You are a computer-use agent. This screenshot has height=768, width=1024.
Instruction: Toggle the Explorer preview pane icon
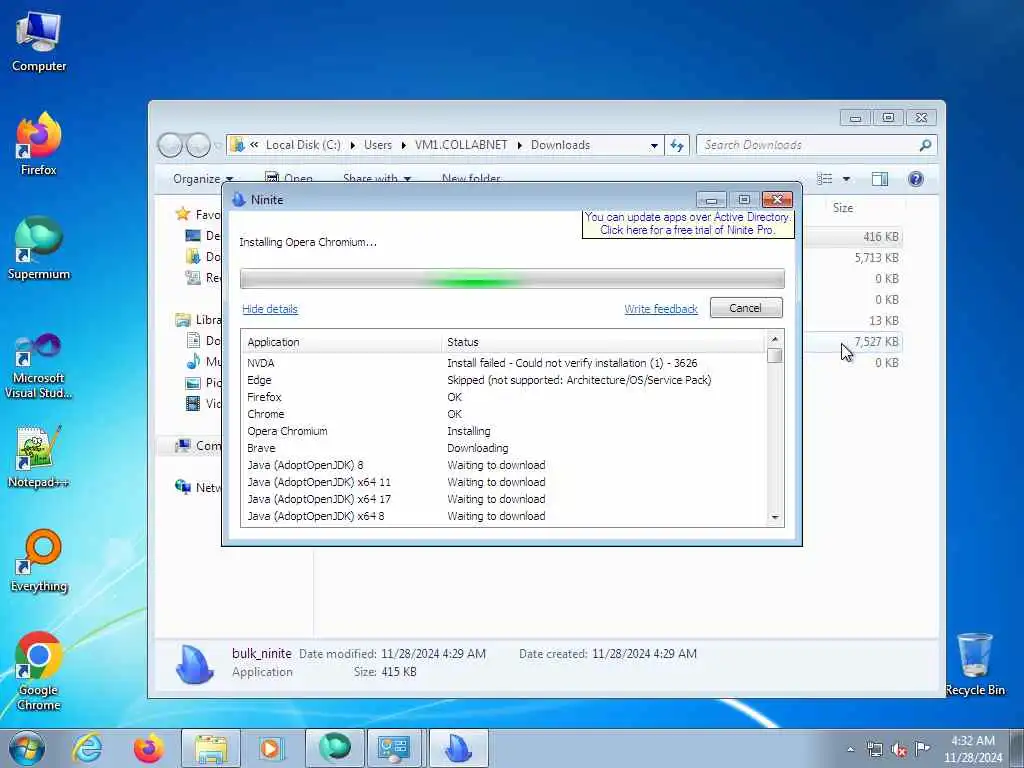(x=880, y=178)
